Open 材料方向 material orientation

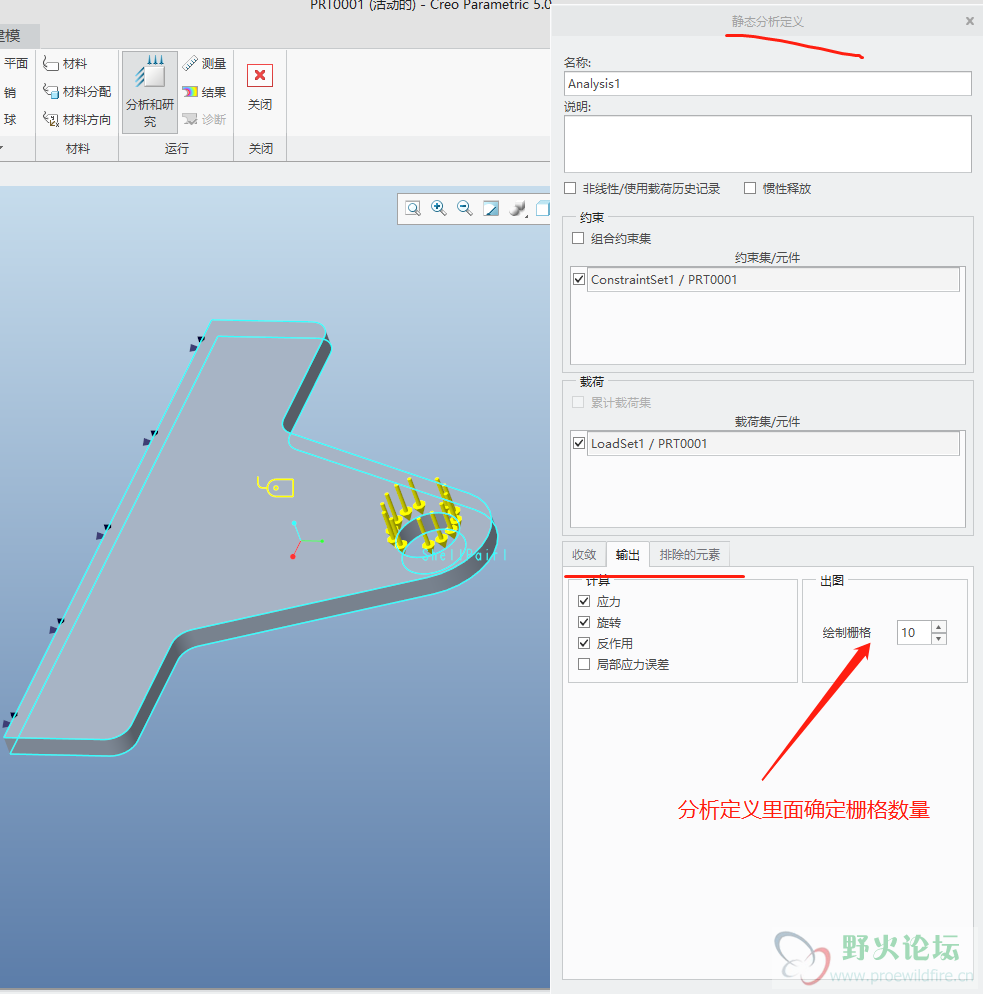(77, 119)
